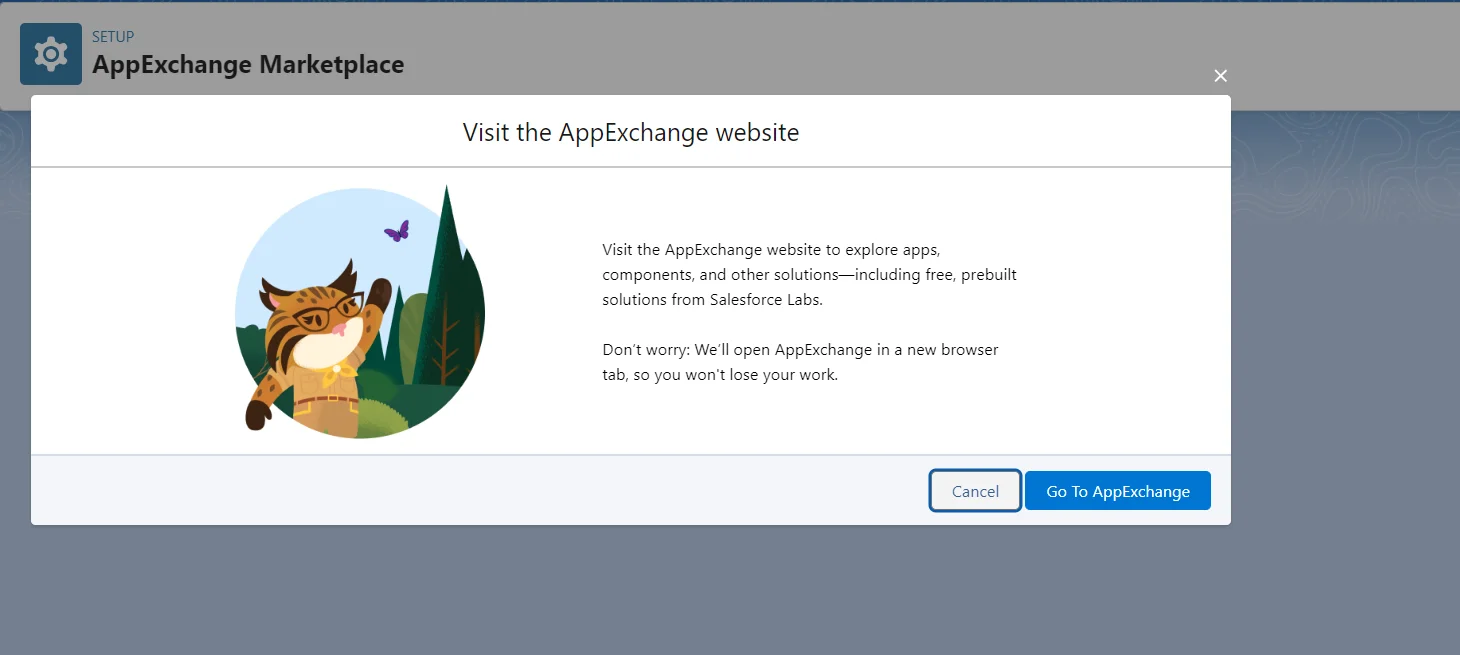Click the dialog description paragraph

(808, 274)
